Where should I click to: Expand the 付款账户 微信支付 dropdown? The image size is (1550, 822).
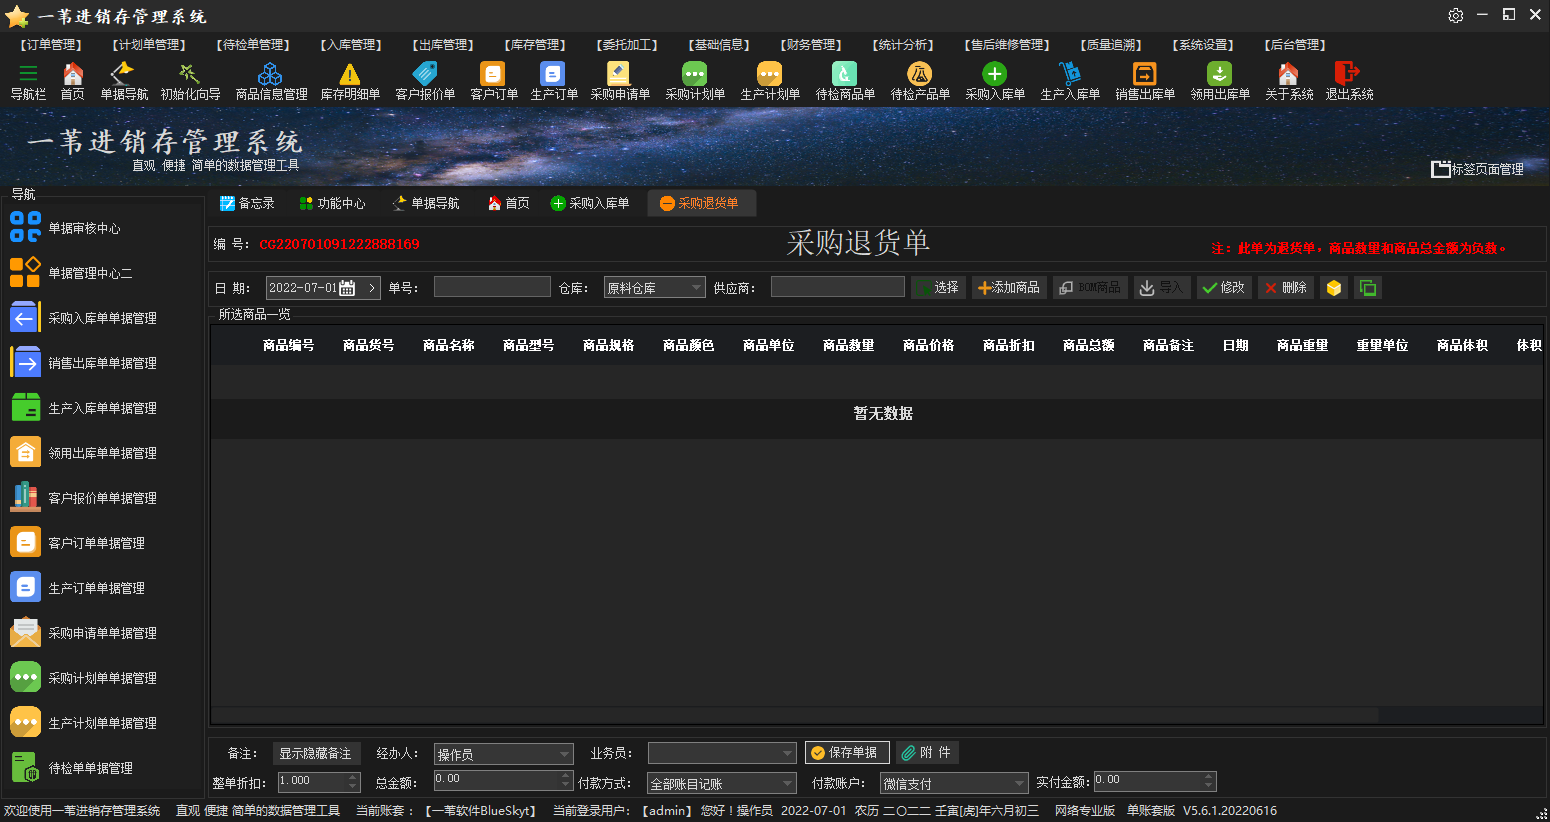click(x=1020, y=783)
